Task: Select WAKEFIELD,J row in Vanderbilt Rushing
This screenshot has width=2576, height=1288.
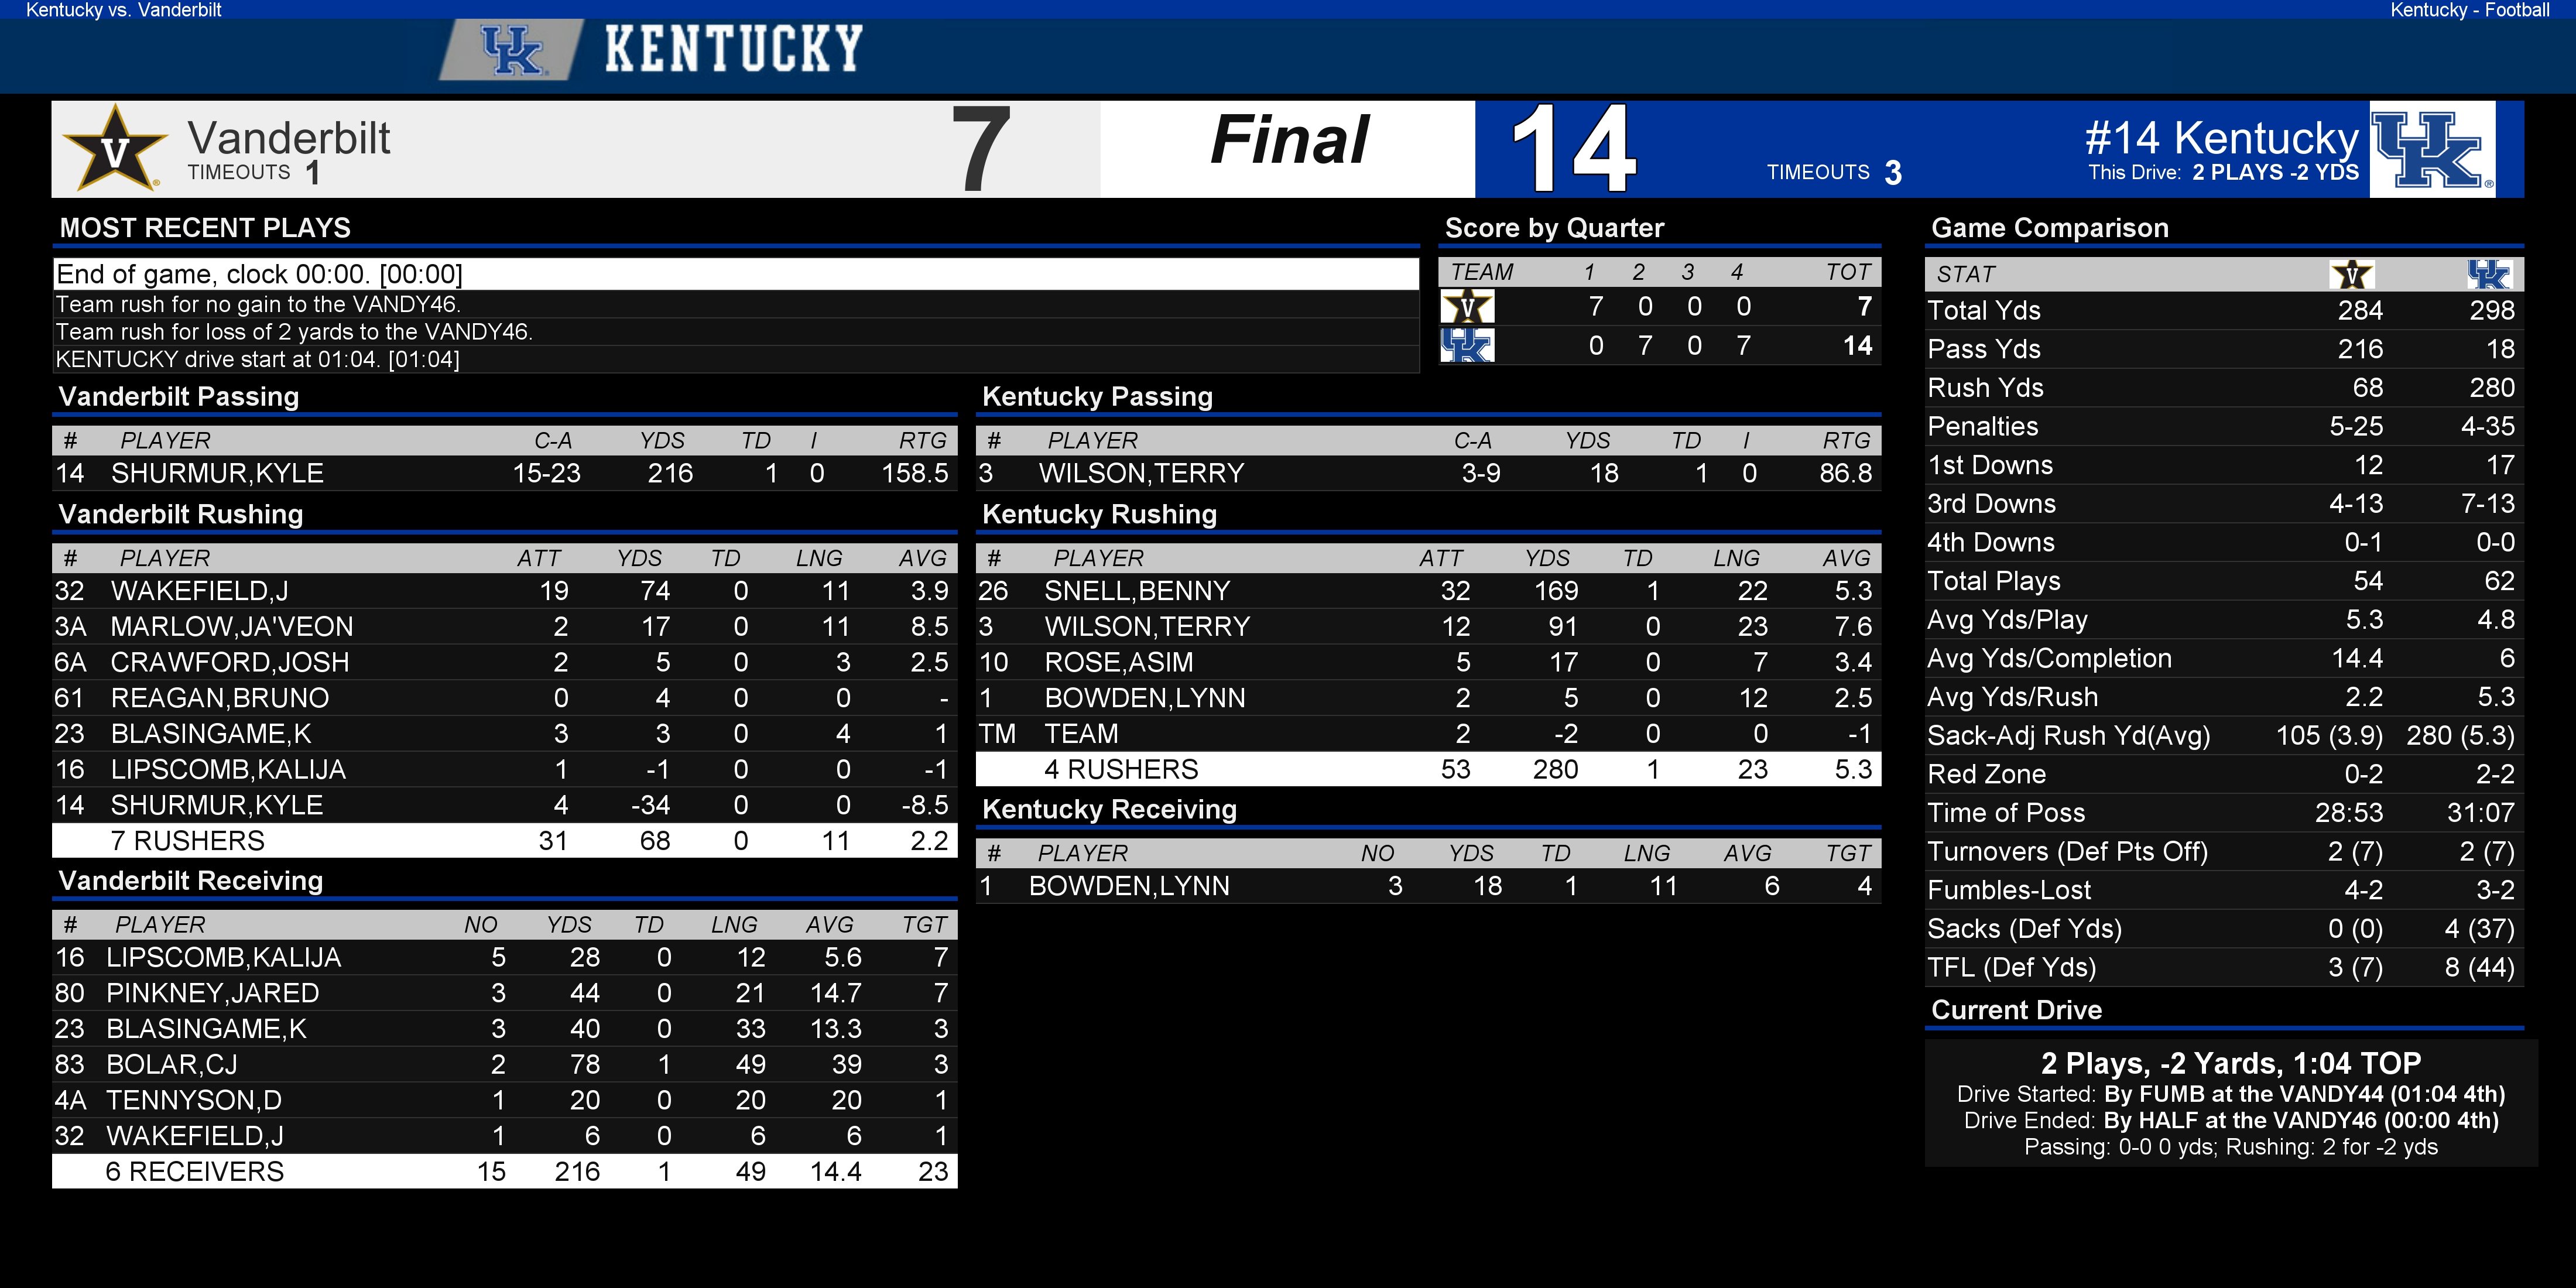Action: 505,591
